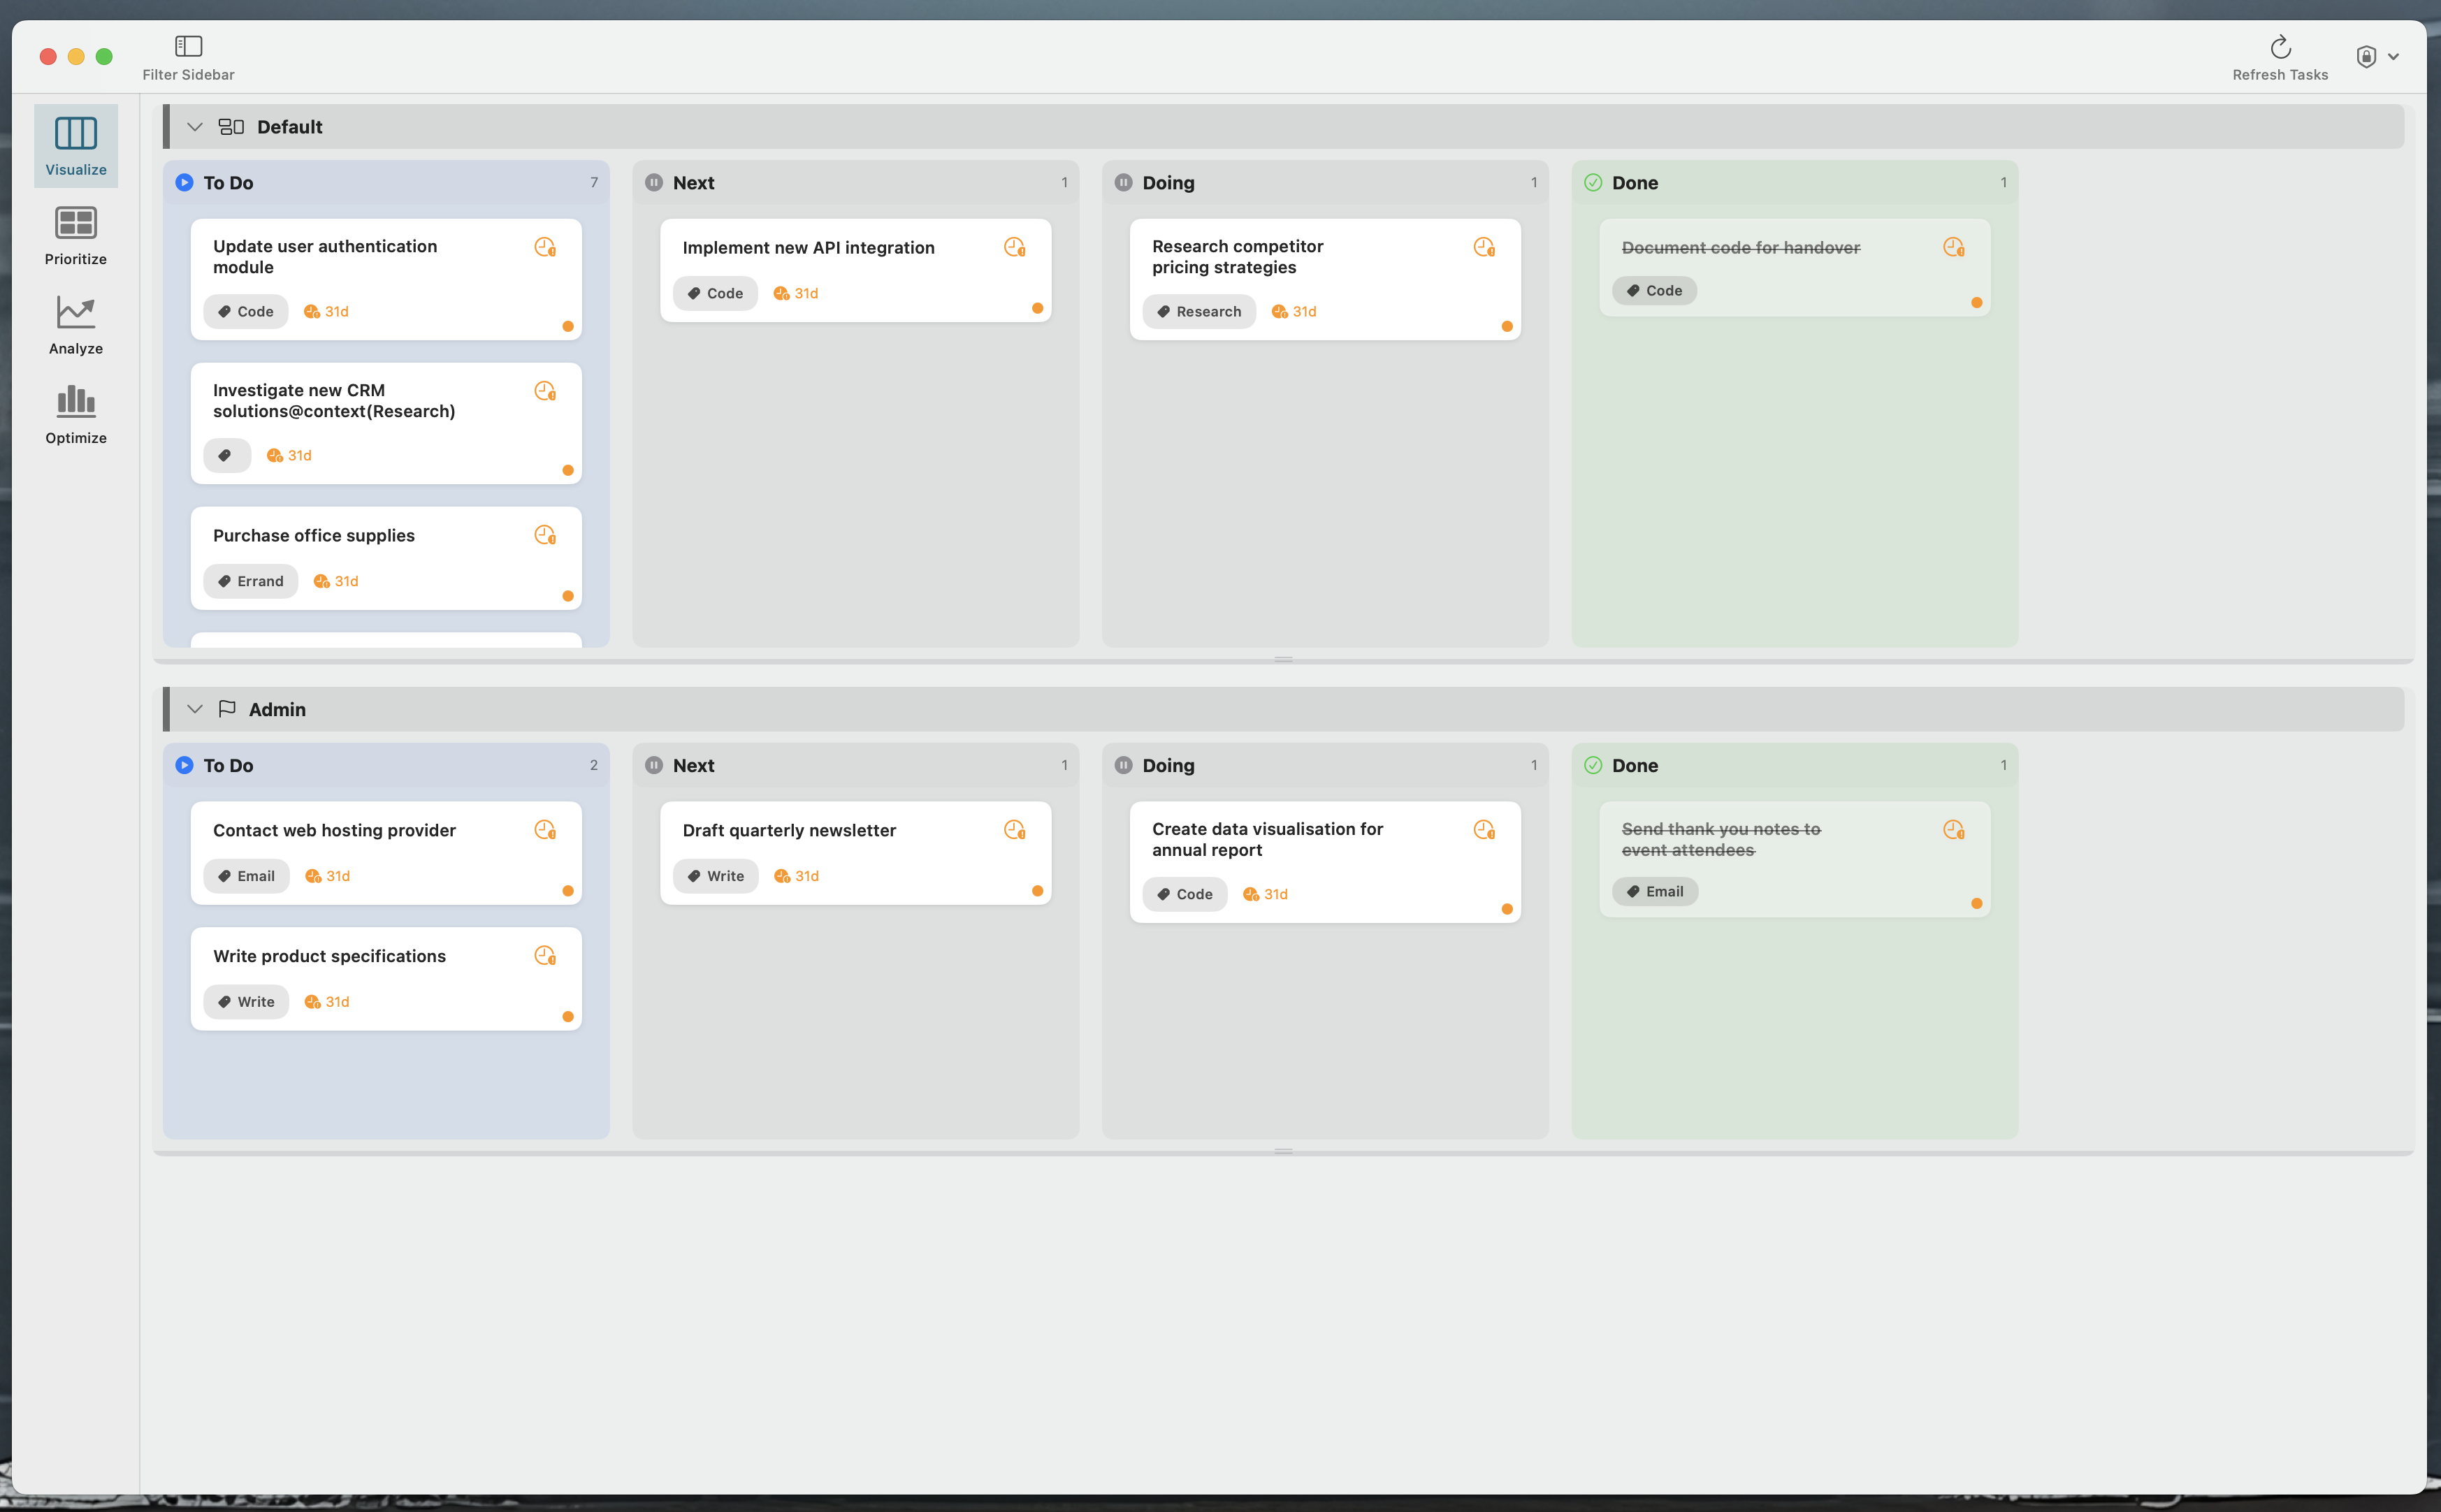Click the Default group board icon
The image size is (2441, 1512).
(231, 127)
